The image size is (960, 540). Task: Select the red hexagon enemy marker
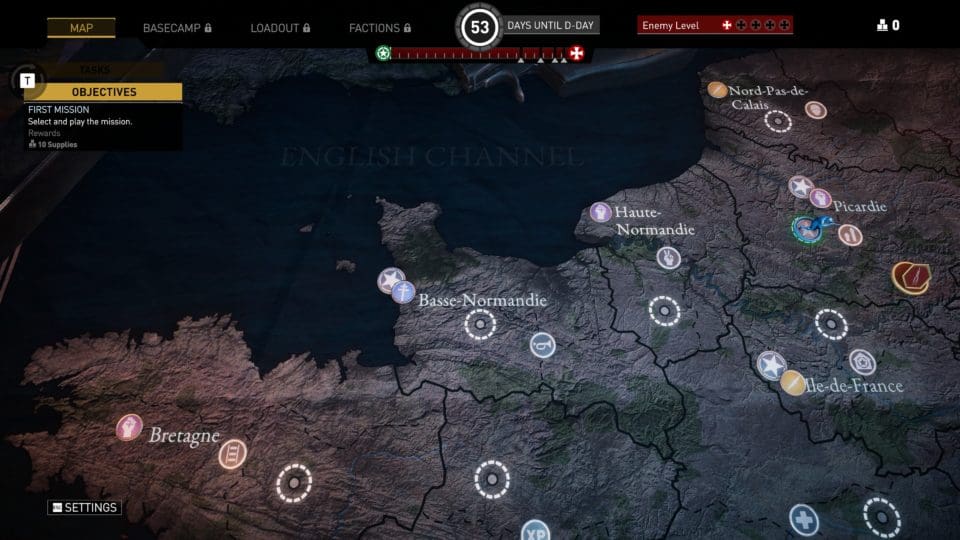910,277
